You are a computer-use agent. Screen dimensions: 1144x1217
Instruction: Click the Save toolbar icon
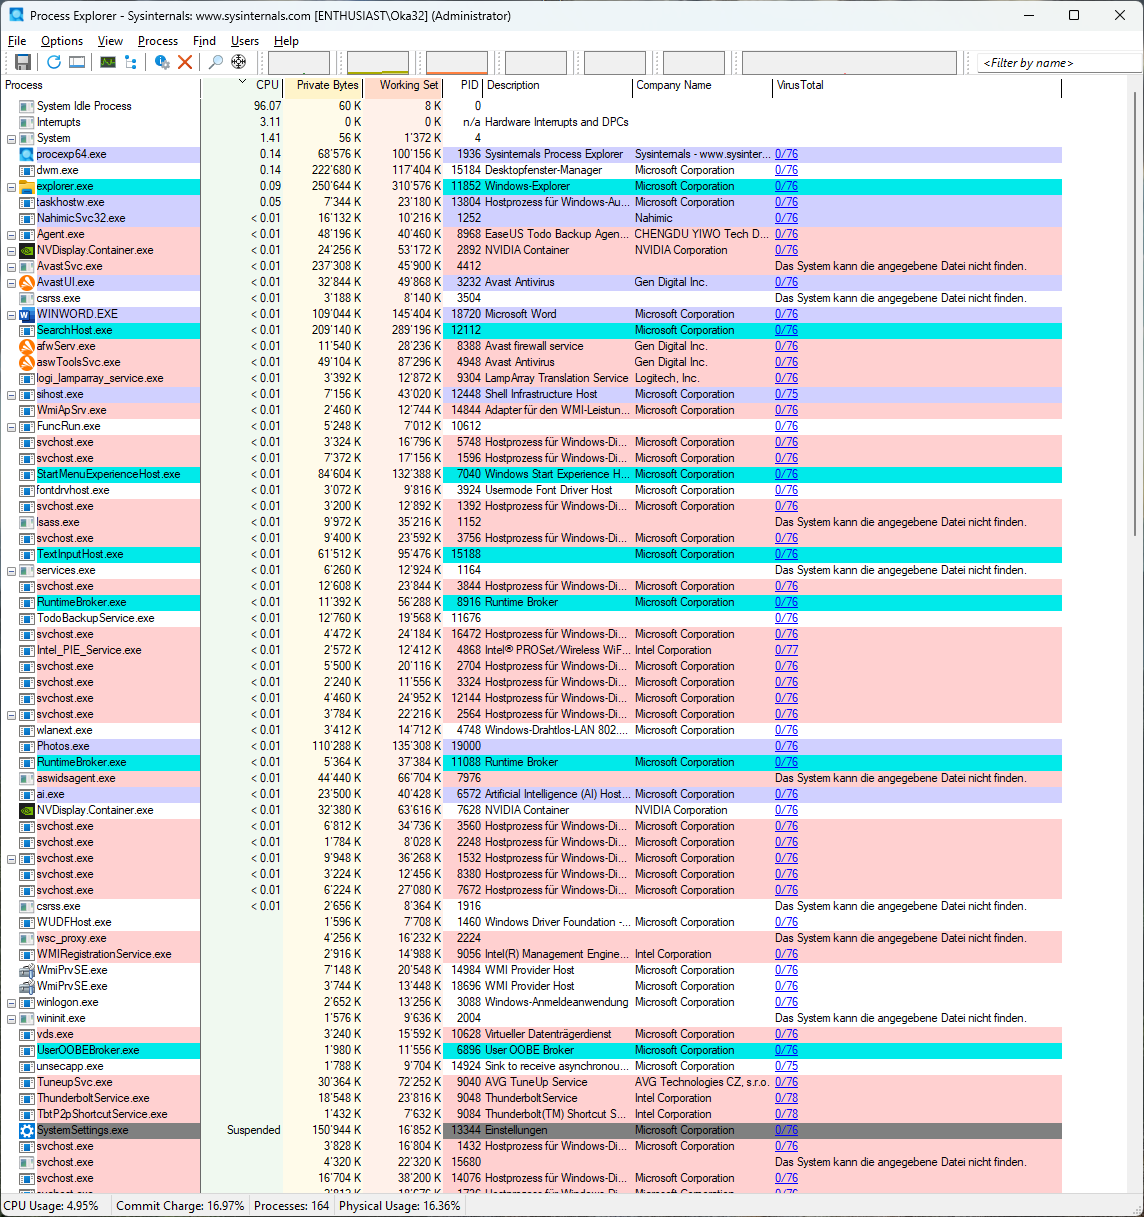pos(23,62)
